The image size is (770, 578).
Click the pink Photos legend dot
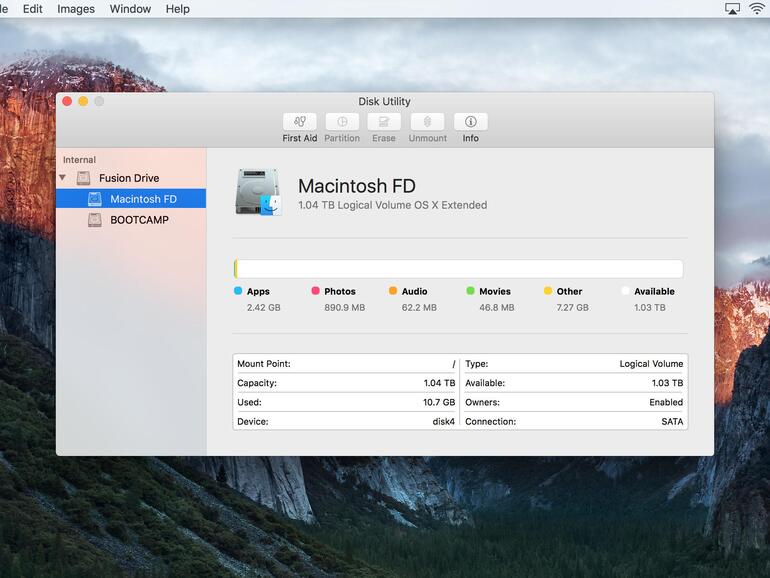point(315,291)
